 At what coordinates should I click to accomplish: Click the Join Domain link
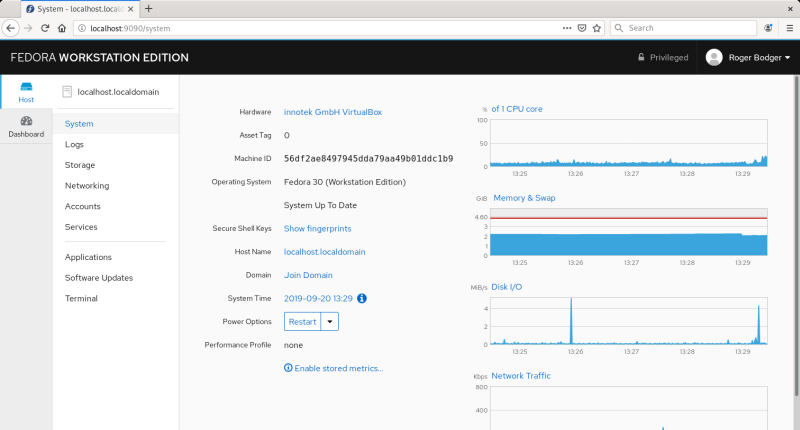308,275
